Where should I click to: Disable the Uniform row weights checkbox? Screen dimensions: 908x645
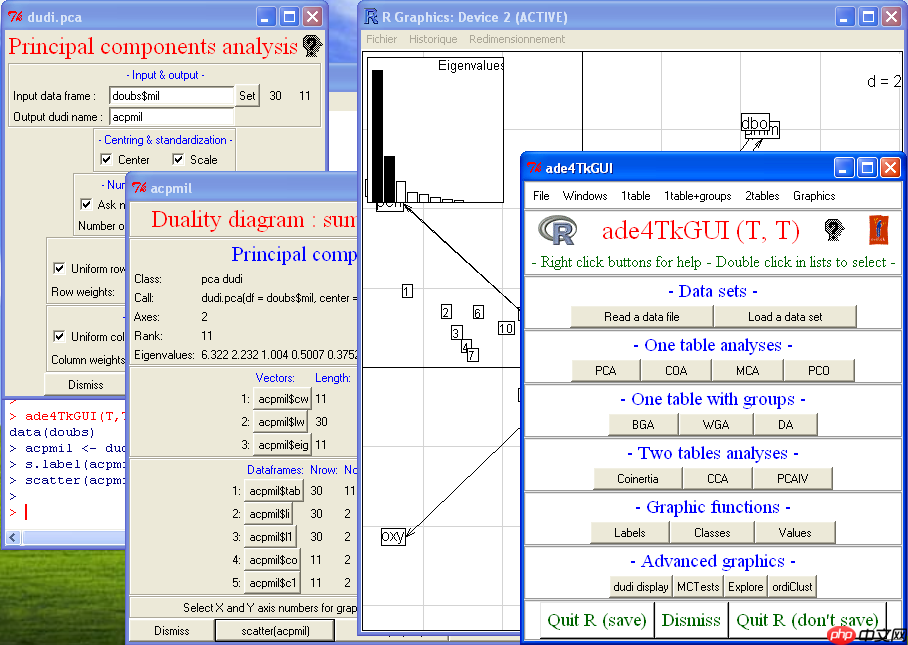[59, 268]
